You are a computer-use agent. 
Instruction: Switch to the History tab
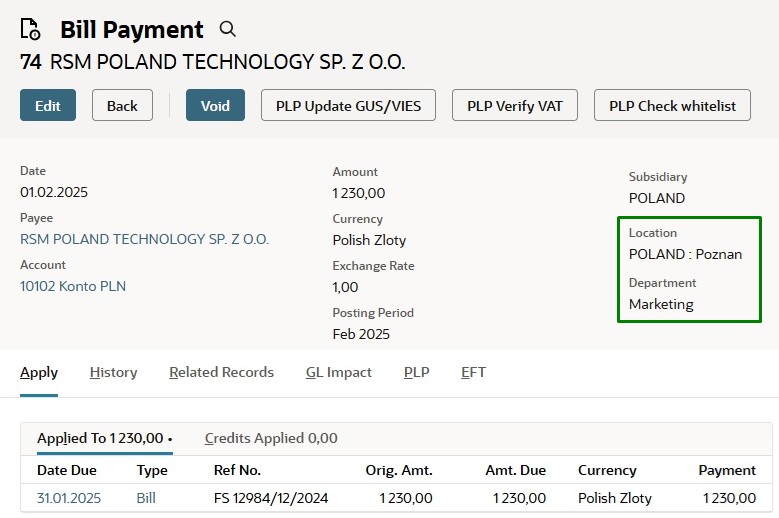[x=113, y=372]
